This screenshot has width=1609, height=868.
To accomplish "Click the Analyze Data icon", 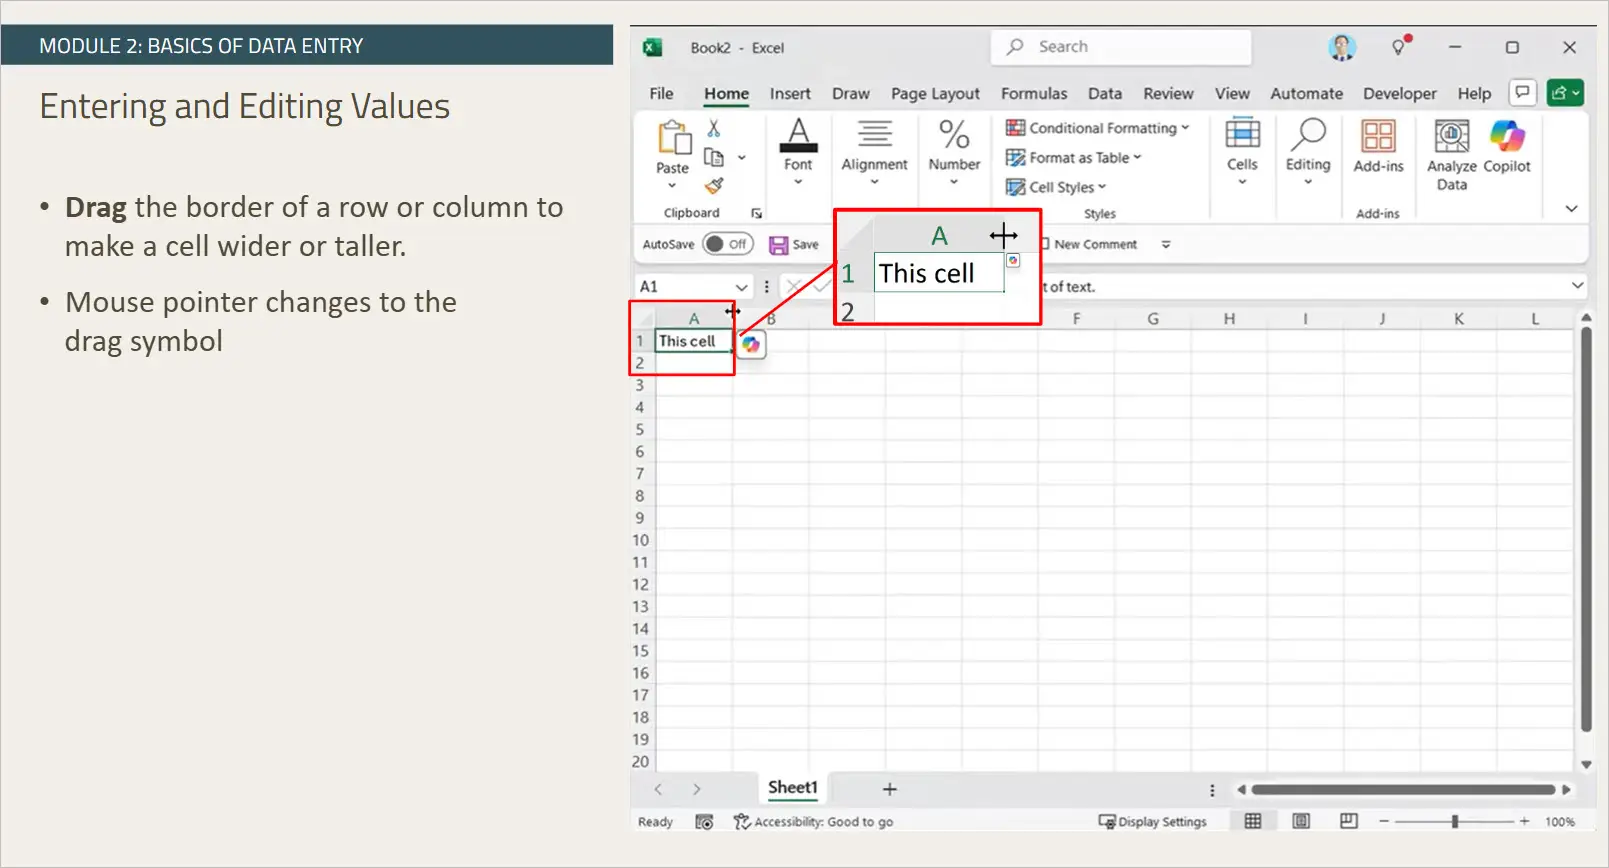I will (x=1451, y=137).
